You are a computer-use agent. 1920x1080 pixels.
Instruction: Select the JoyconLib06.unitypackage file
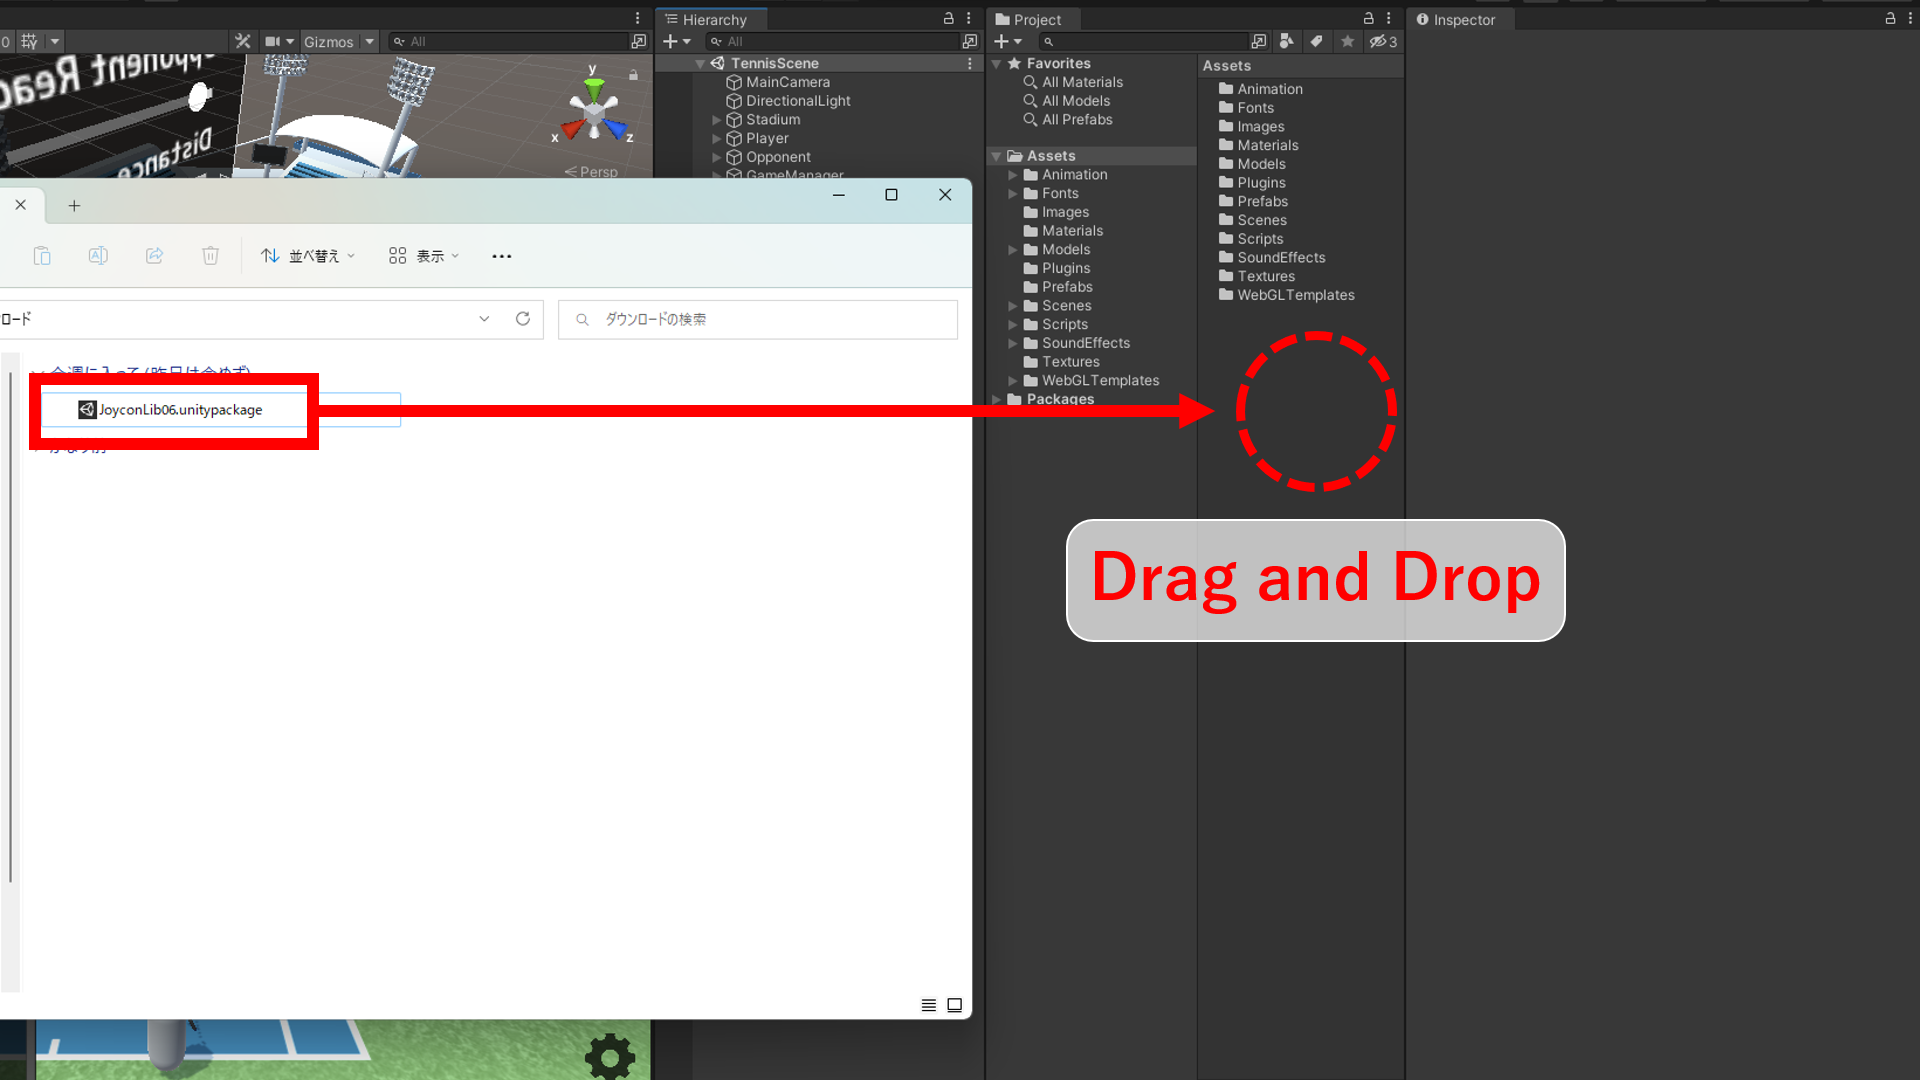point(180,410)
